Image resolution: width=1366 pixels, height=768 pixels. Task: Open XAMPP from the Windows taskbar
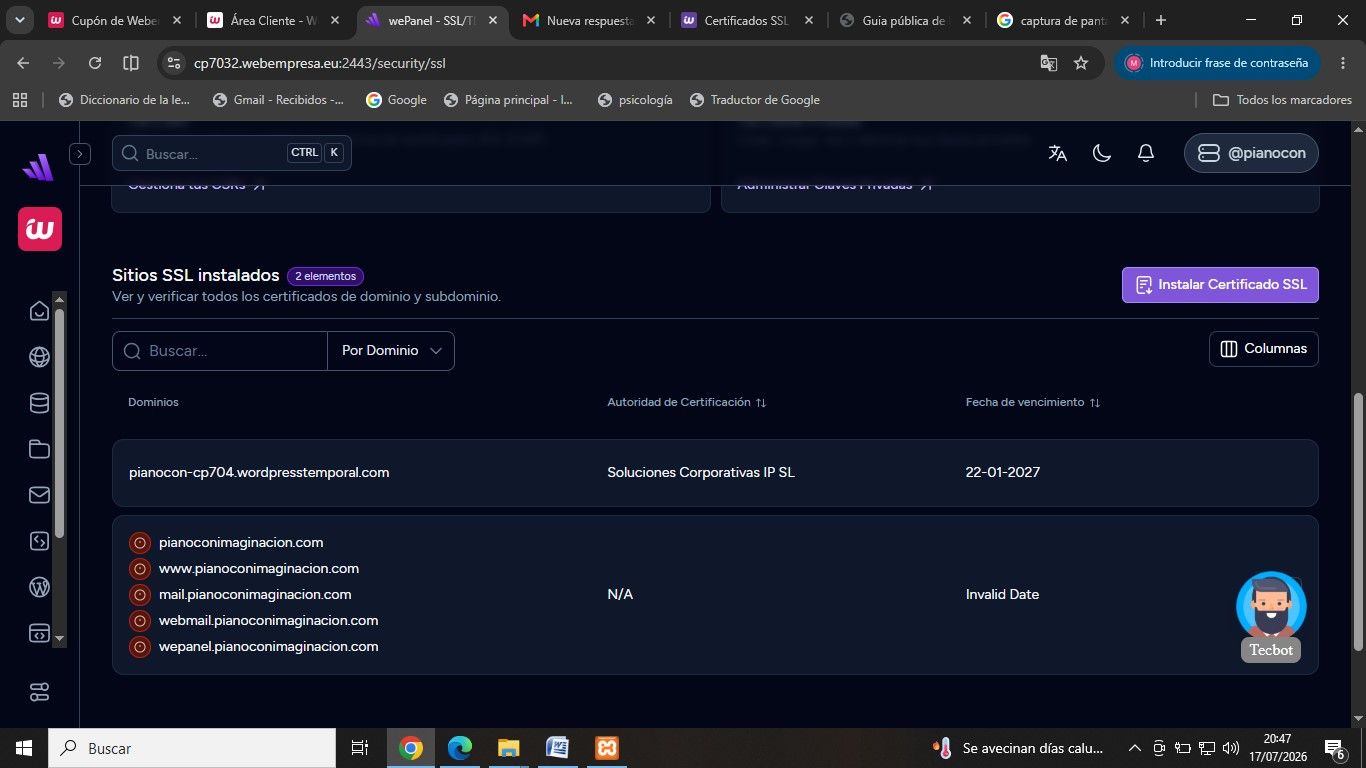point(606,748)
